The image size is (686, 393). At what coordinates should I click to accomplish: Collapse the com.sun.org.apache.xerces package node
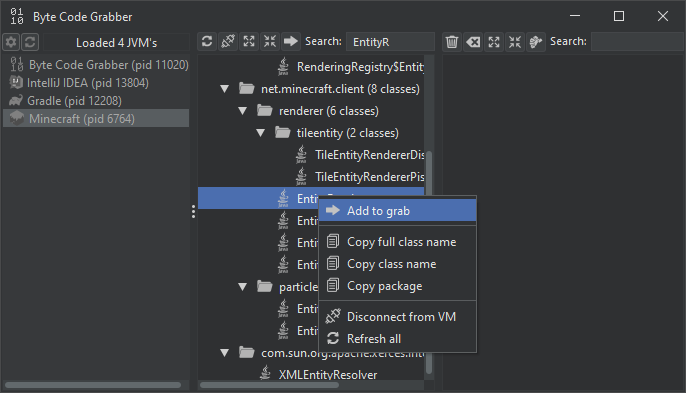224,353
